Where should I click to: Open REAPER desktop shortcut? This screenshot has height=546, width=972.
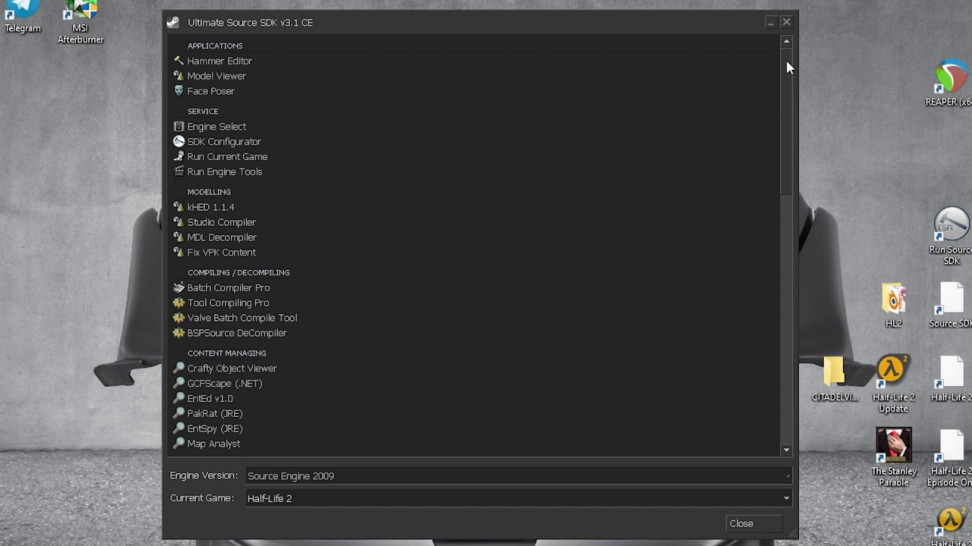[951, 82]
